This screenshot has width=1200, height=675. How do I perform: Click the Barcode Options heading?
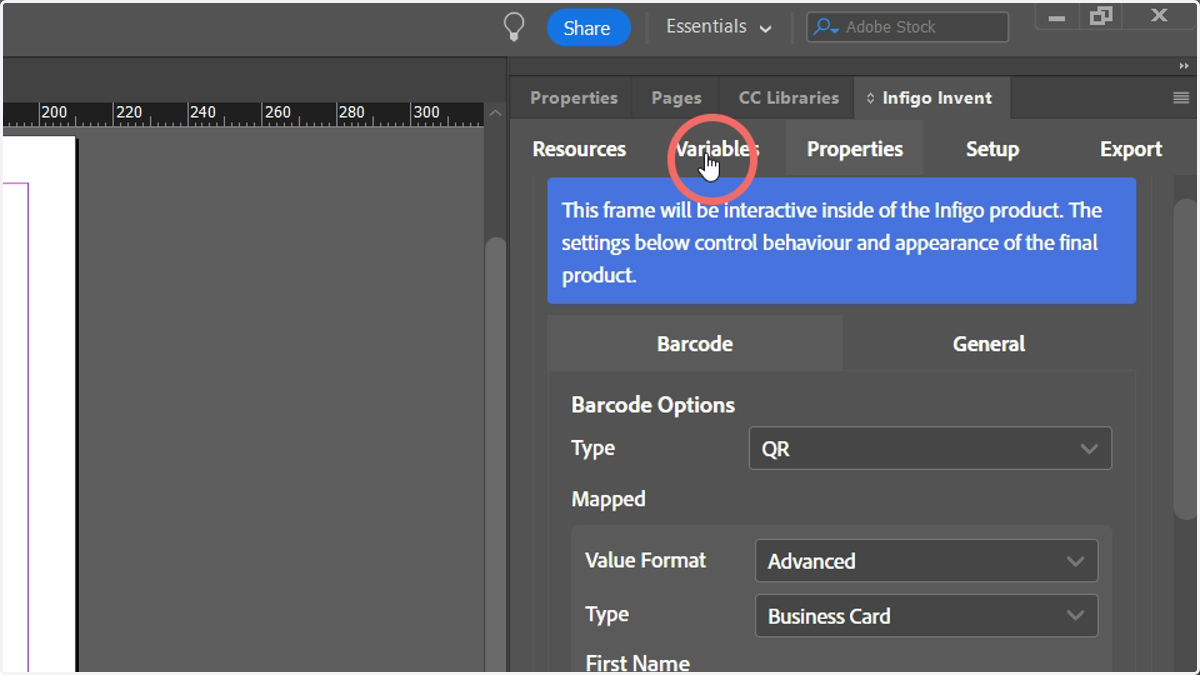point(653,405)
